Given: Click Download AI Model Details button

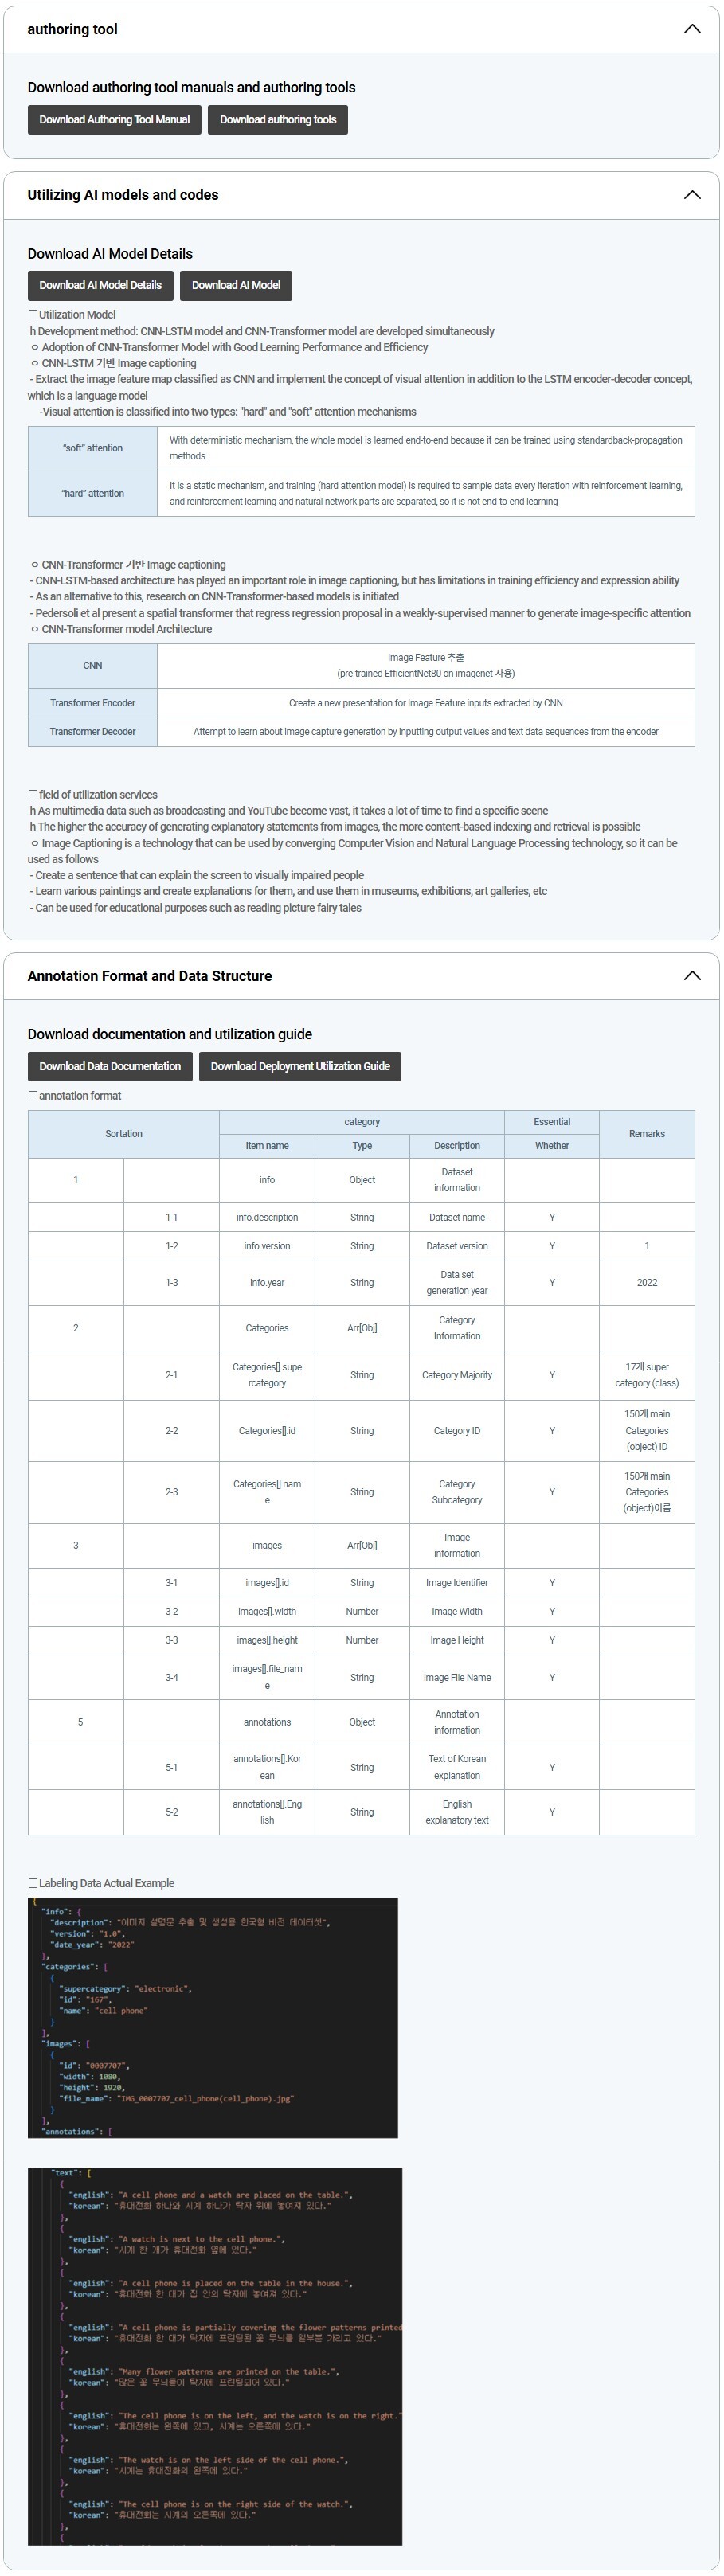Looking at the screenshot, I should [100, 285].
